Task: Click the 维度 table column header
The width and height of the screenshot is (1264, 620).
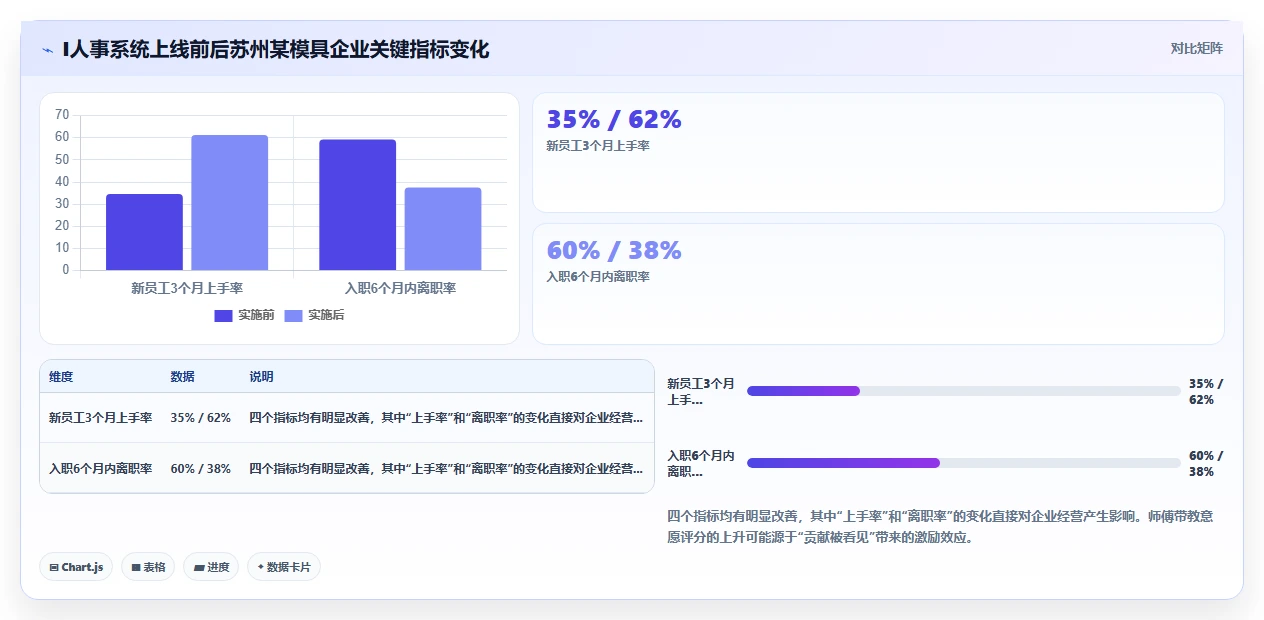Action: point(61,377)
